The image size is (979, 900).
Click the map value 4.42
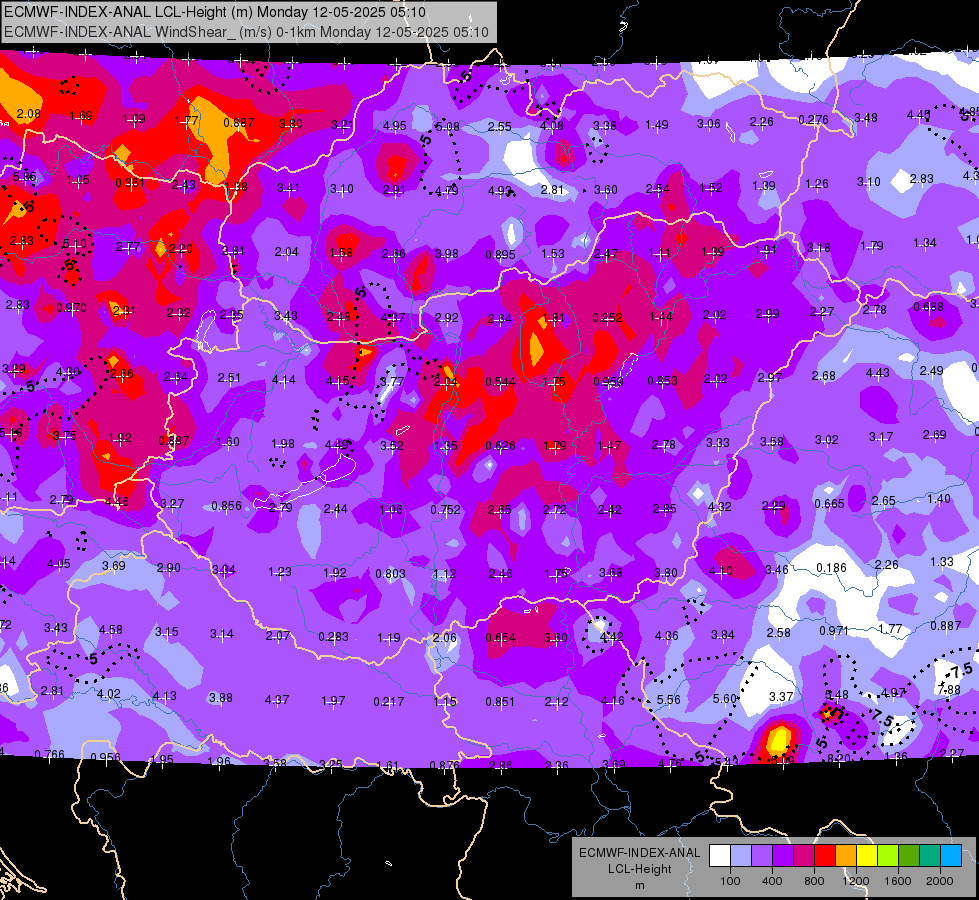(611, 636)
